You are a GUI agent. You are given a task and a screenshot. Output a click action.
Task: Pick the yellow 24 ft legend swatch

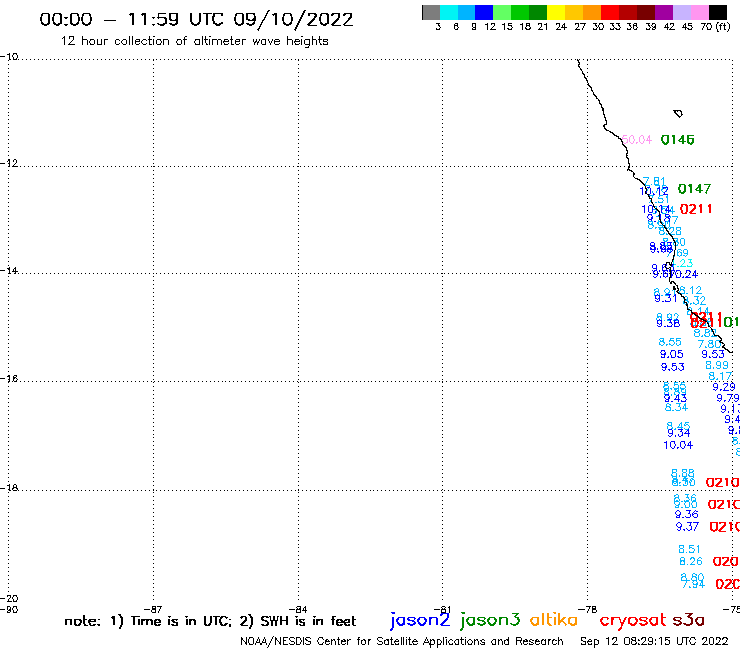[x=556, y=12]
